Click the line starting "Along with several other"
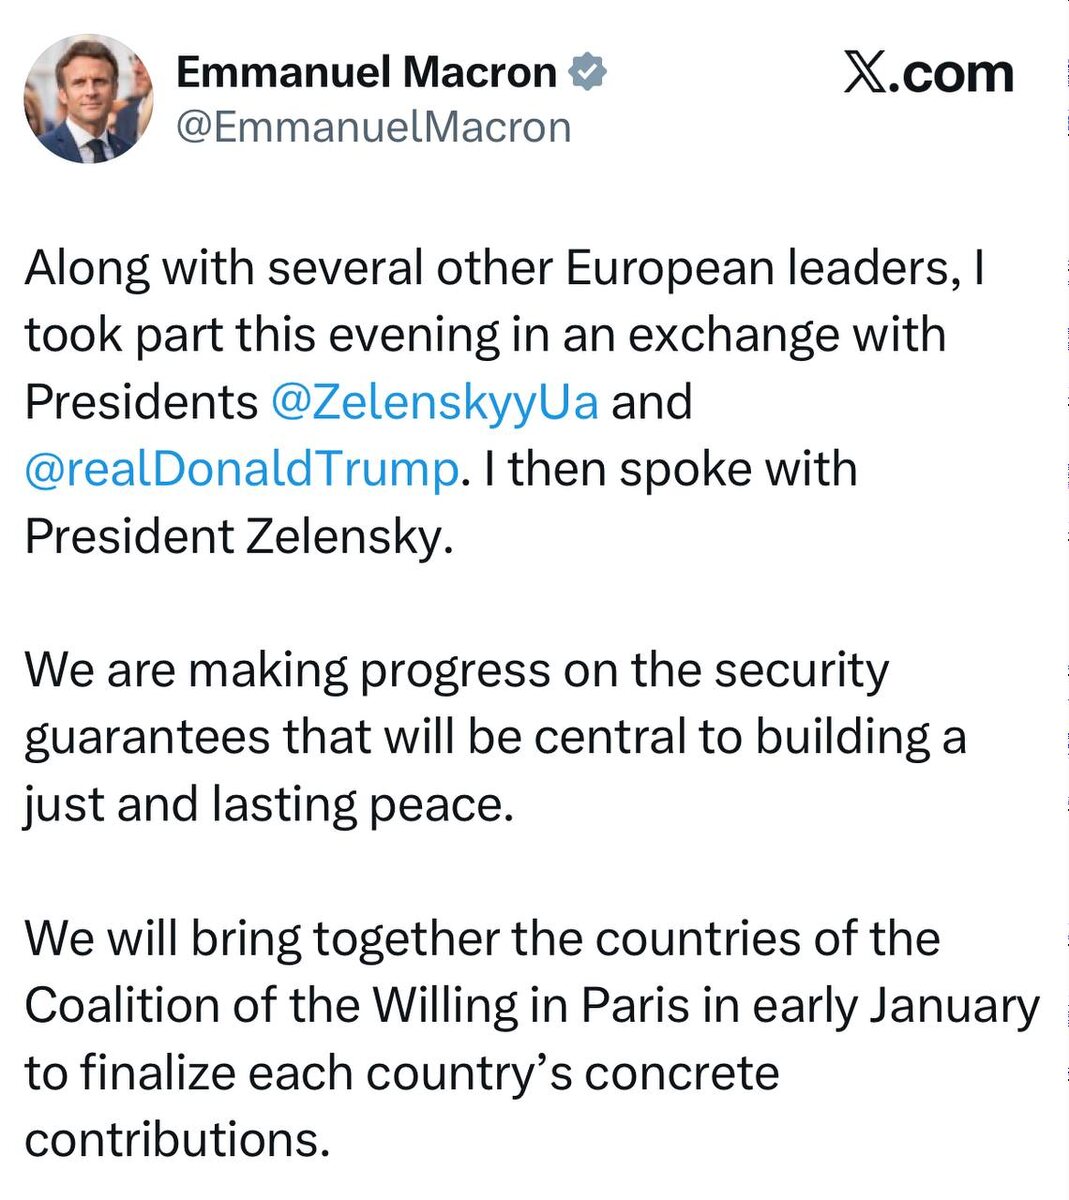The image size is (1069, 1200). pos(505,270)
